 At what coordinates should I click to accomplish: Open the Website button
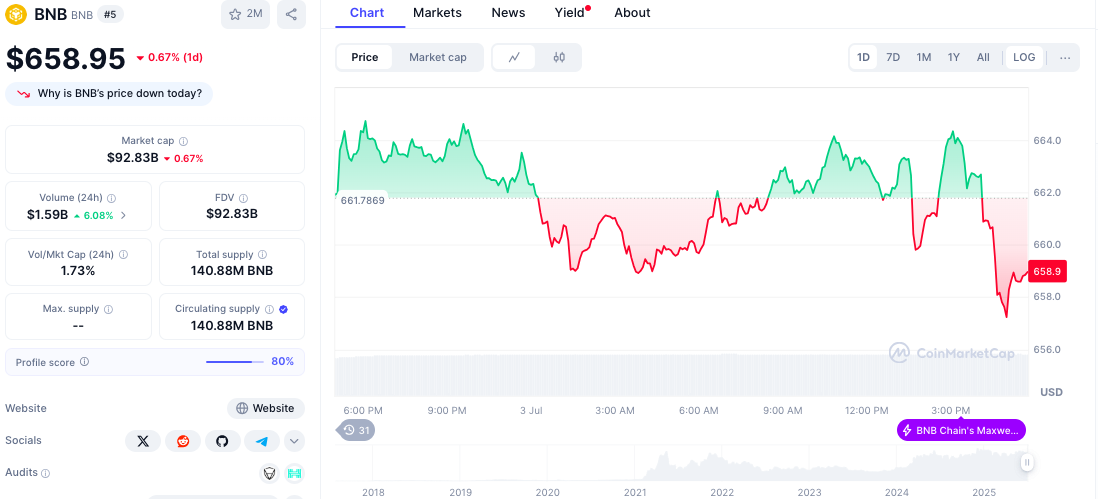[265, 408]
